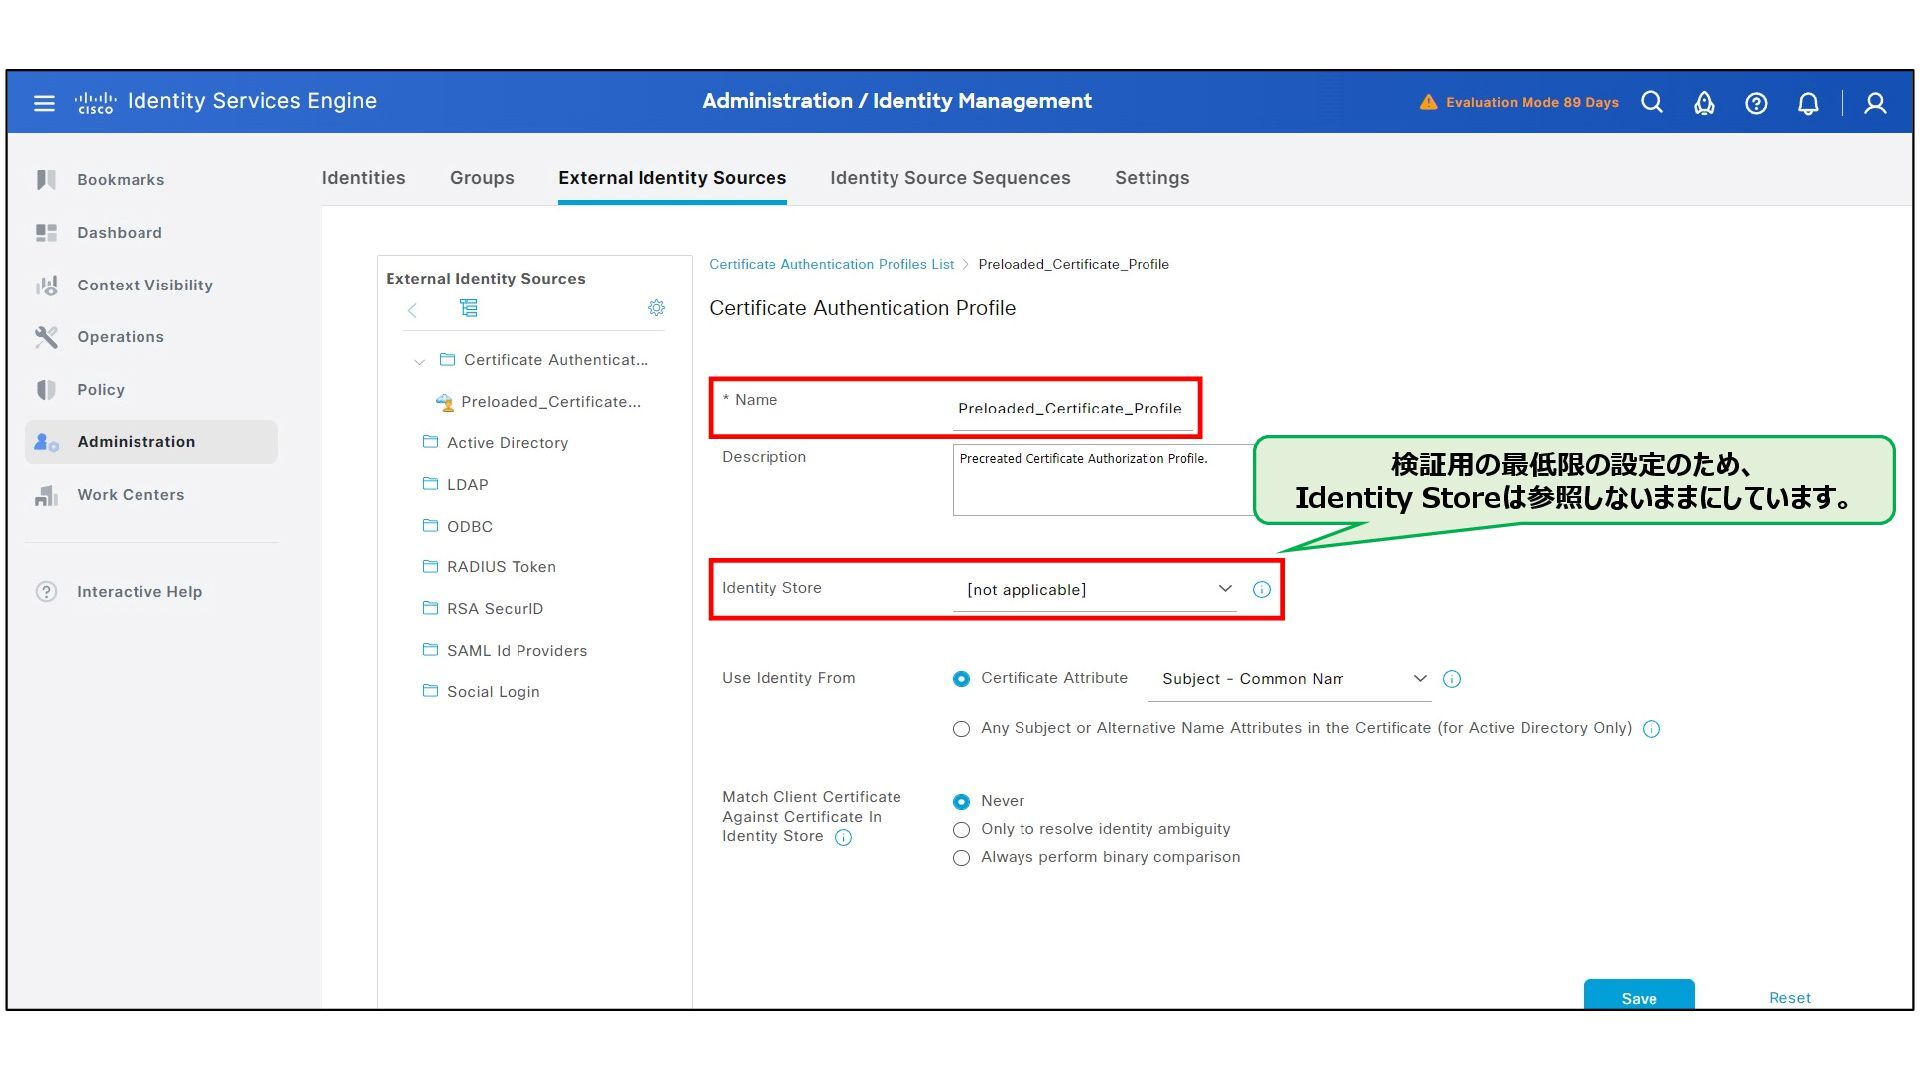This screenshot has height=1080, width=1920.
Task: Open Active Directory folder in tree
Action: coord(506,443)
